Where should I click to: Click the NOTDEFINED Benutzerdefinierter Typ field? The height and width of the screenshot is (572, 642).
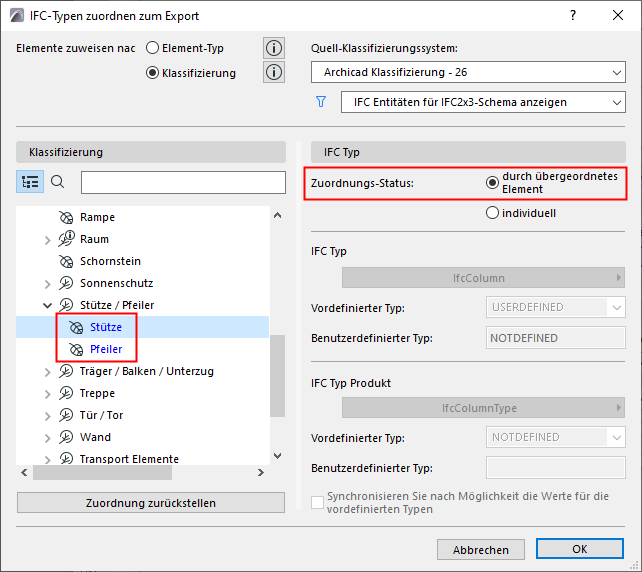coord(556,338)
